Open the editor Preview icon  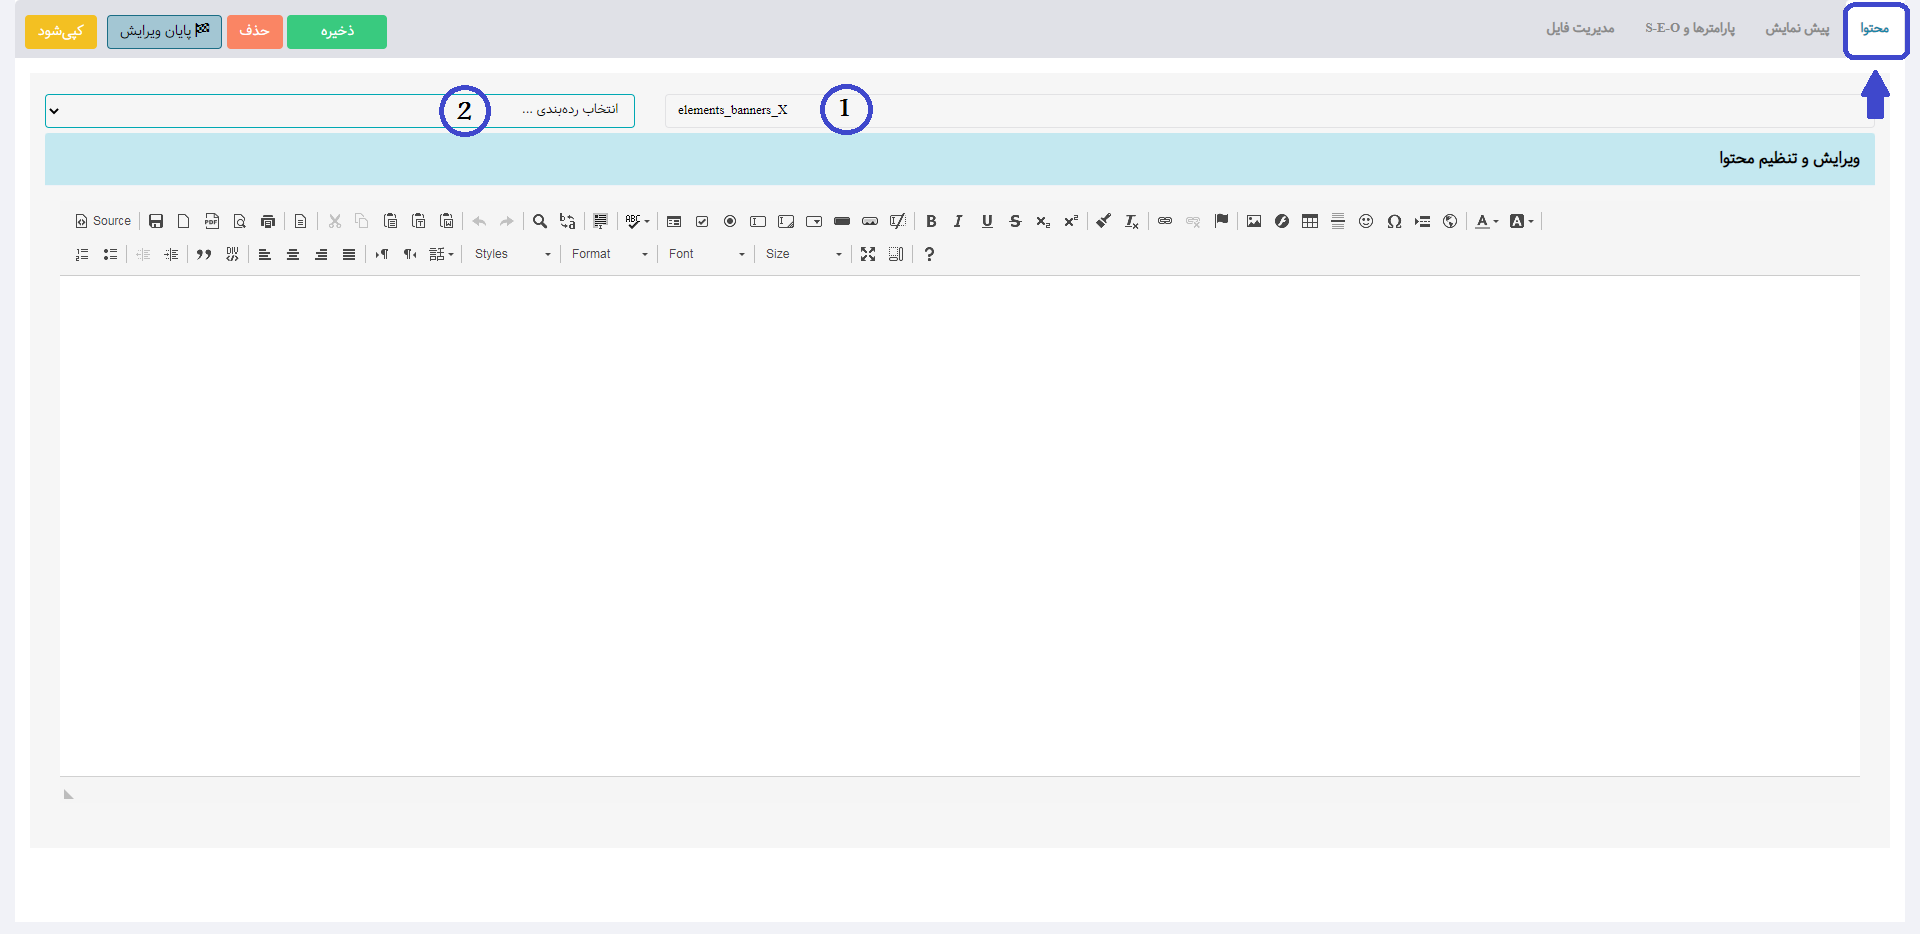coord(240,221)
